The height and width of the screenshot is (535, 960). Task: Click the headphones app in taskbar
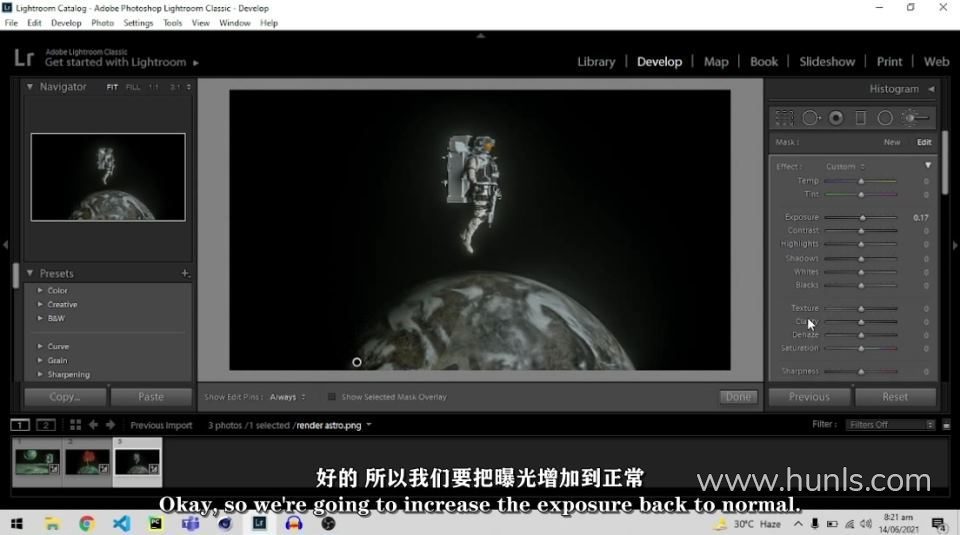point(294,523)
